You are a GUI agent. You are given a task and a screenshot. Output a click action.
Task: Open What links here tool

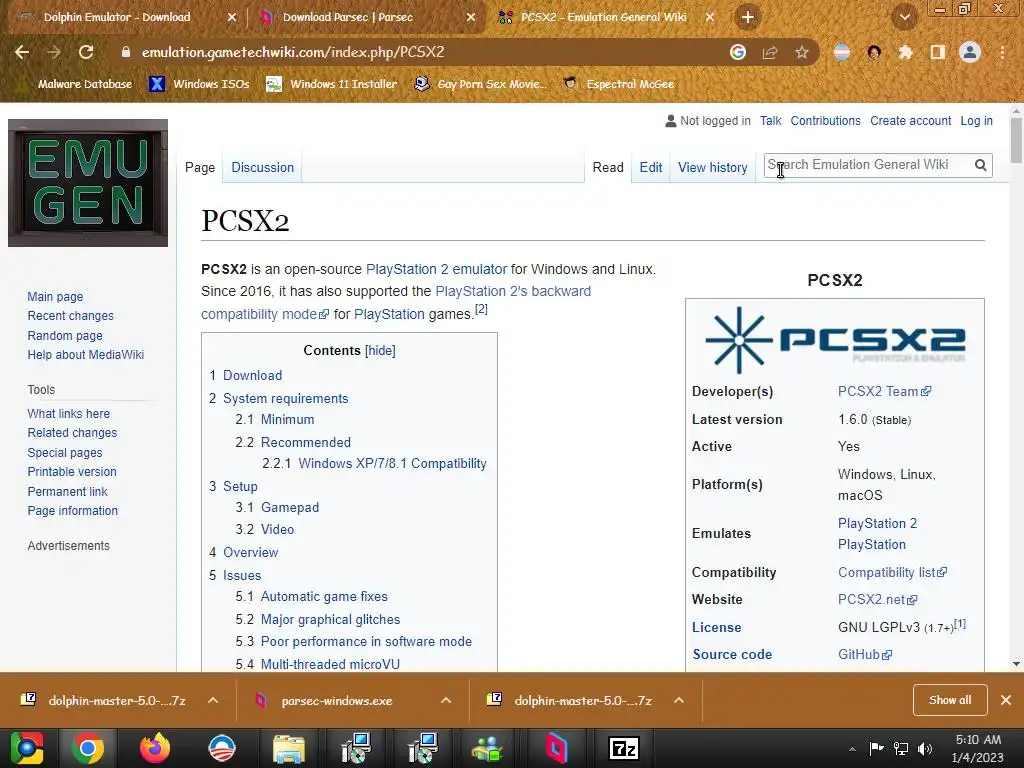[x=69, y=414]
